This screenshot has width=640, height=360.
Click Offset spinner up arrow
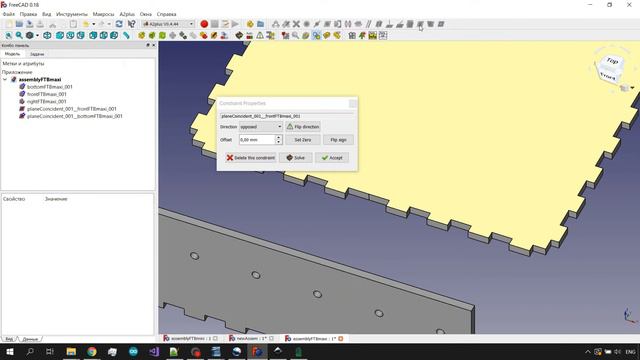278,138
